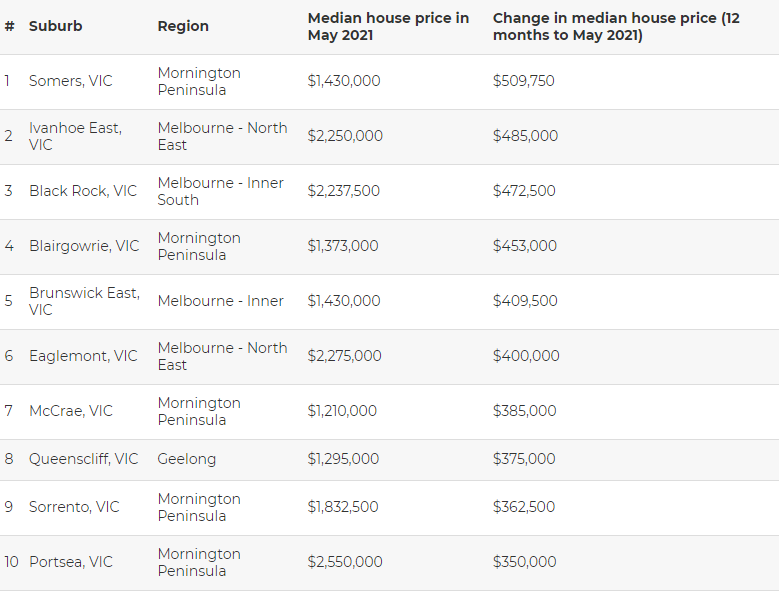779x591 pixels.
Task: Click the Suburb column header
Action: (55, 26)
